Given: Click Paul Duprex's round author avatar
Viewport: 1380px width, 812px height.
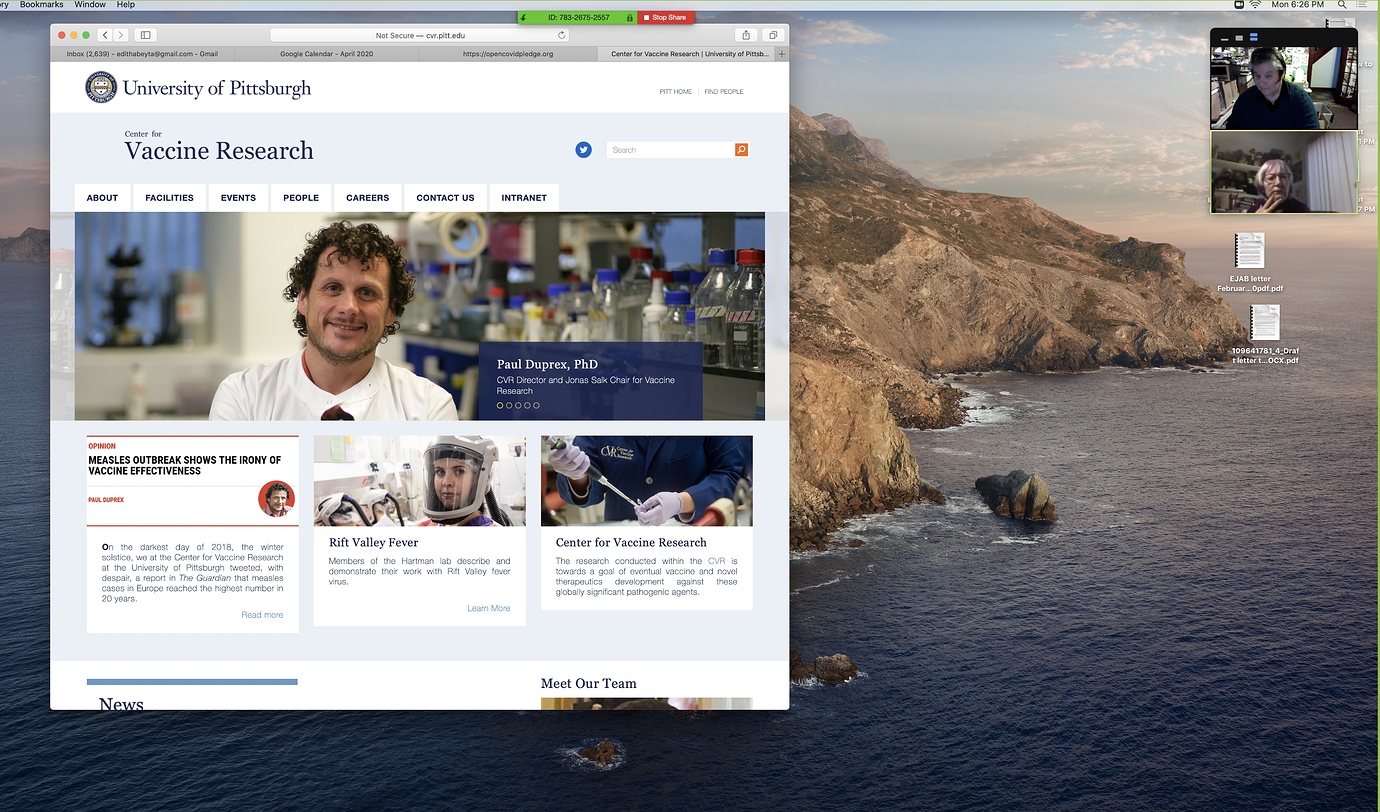Looking at the screenshot, I should [276, 499].
